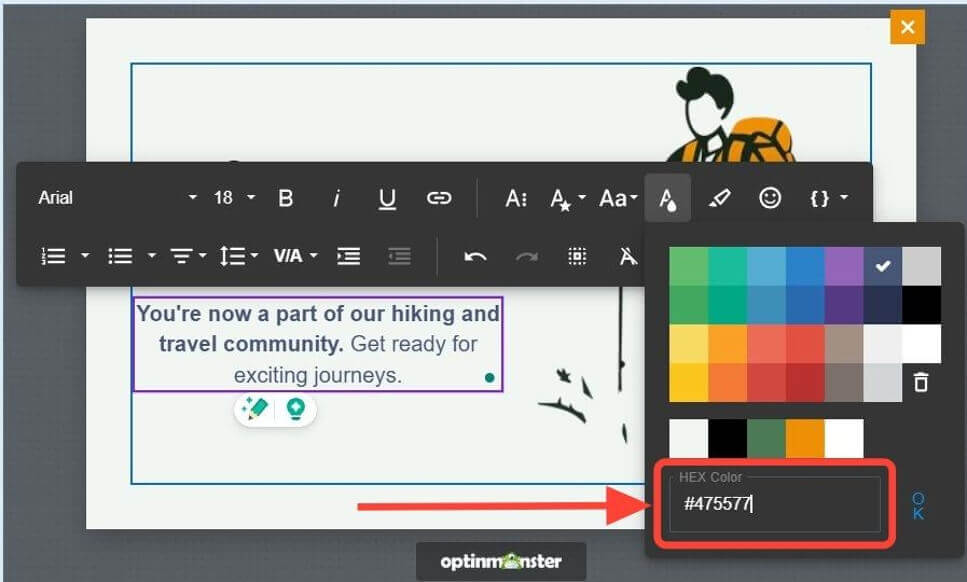The width and height of the screenshot is (967, 582).
Task: Open the Aa paragraph format menu
Action: click(x=618, y=198)
